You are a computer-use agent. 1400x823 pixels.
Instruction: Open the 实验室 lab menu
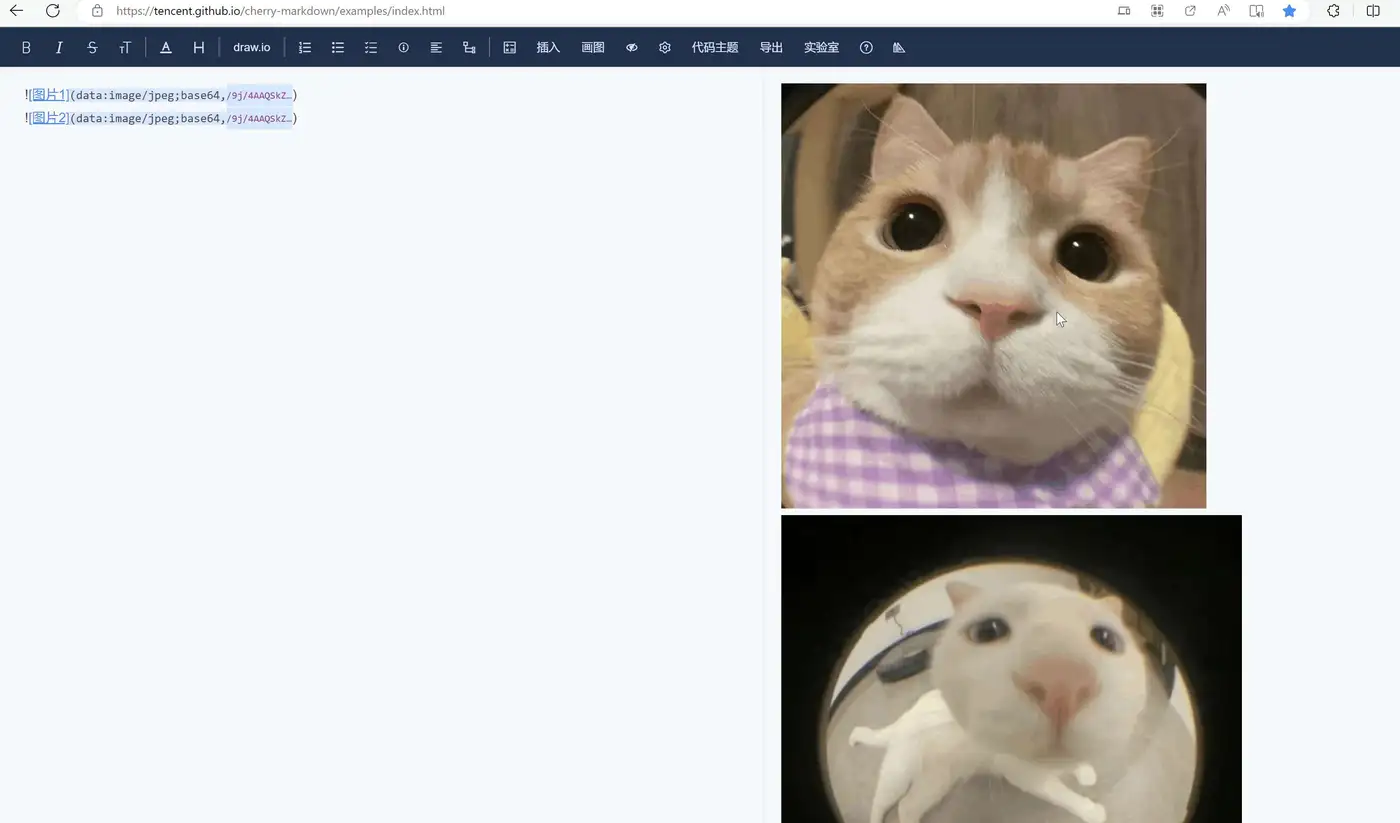(x=821, y=48)
